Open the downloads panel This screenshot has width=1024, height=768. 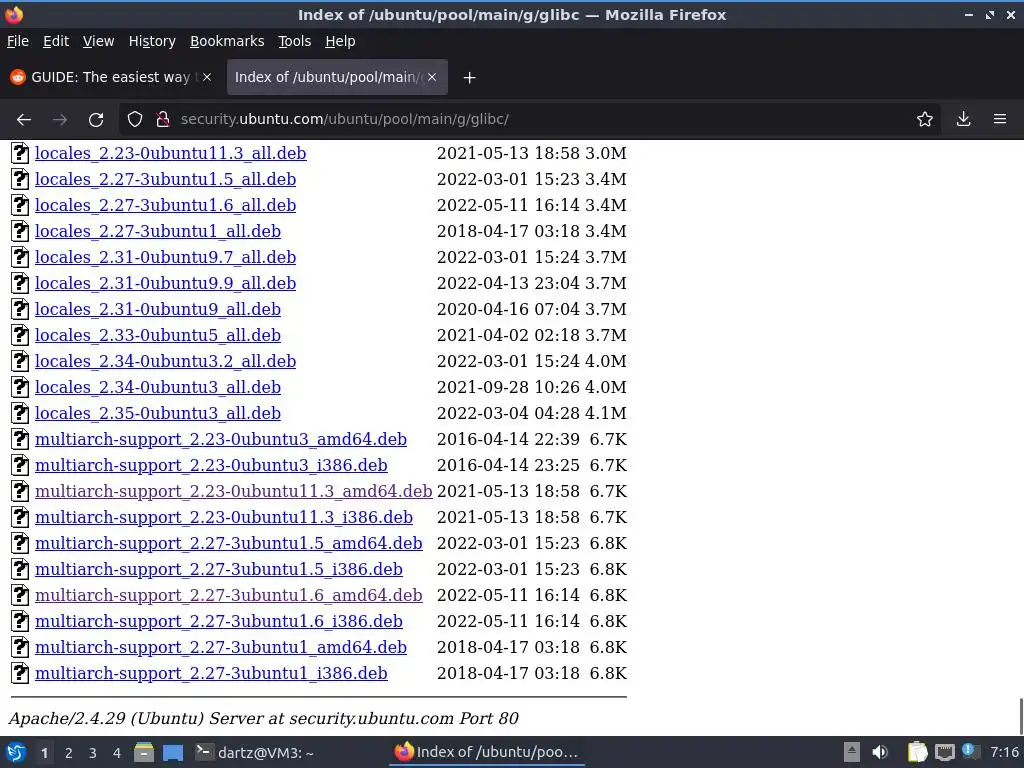pos(963,120)
